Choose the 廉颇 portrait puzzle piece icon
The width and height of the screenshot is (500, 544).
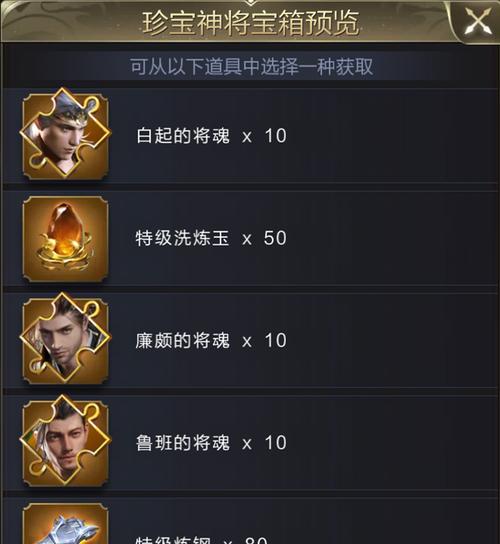pos(65,338)
